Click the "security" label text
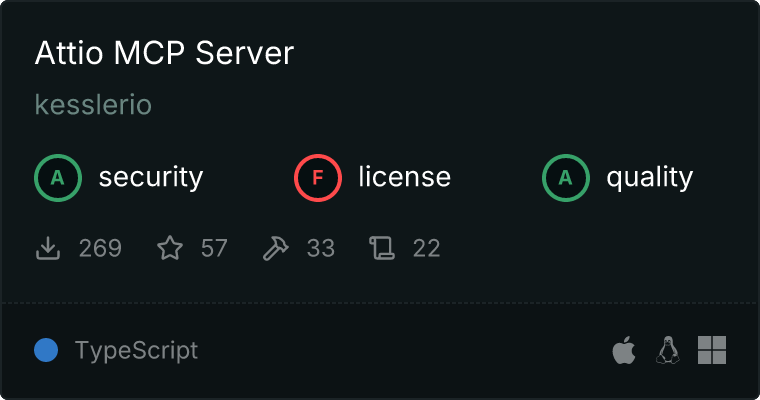760x400 pixels. click(150, 178)
